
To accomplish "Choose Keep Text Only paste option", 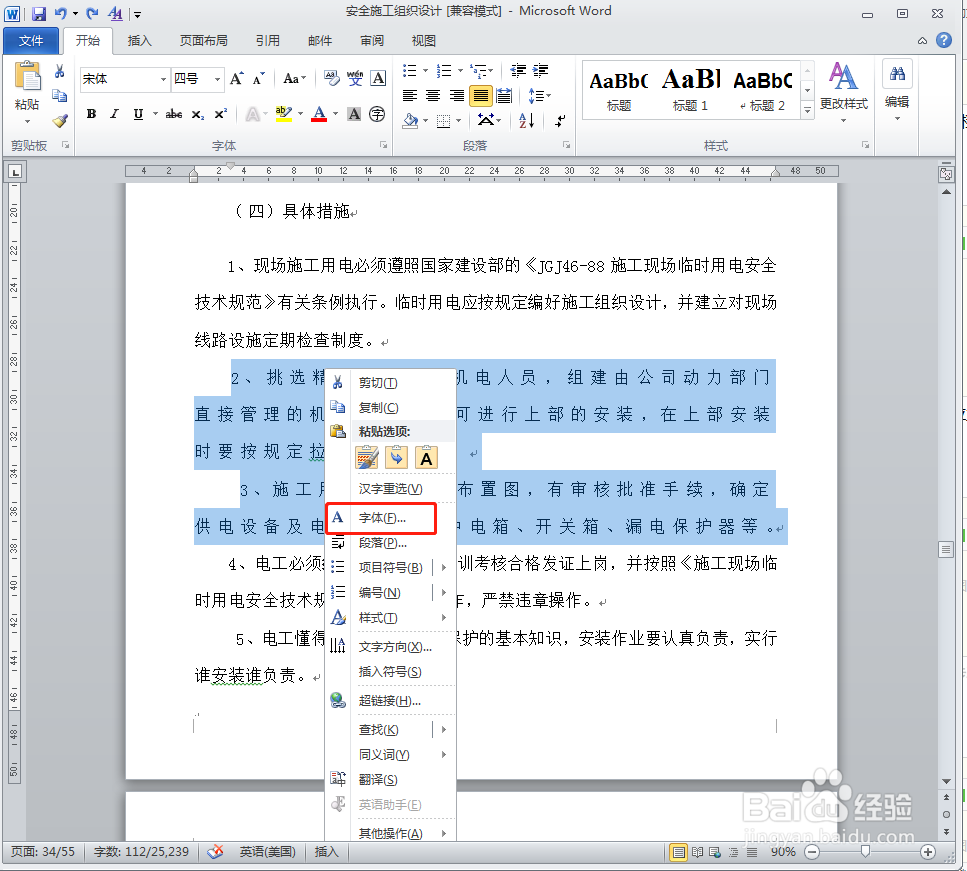I will tap(426, 457).
